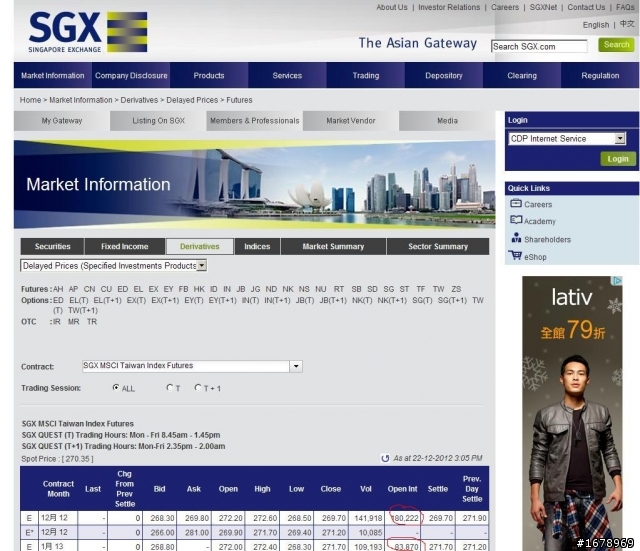Select the T+1 trading session radio button
The width and height of the screenshot is (640, 551).
[x=198, y=387]
